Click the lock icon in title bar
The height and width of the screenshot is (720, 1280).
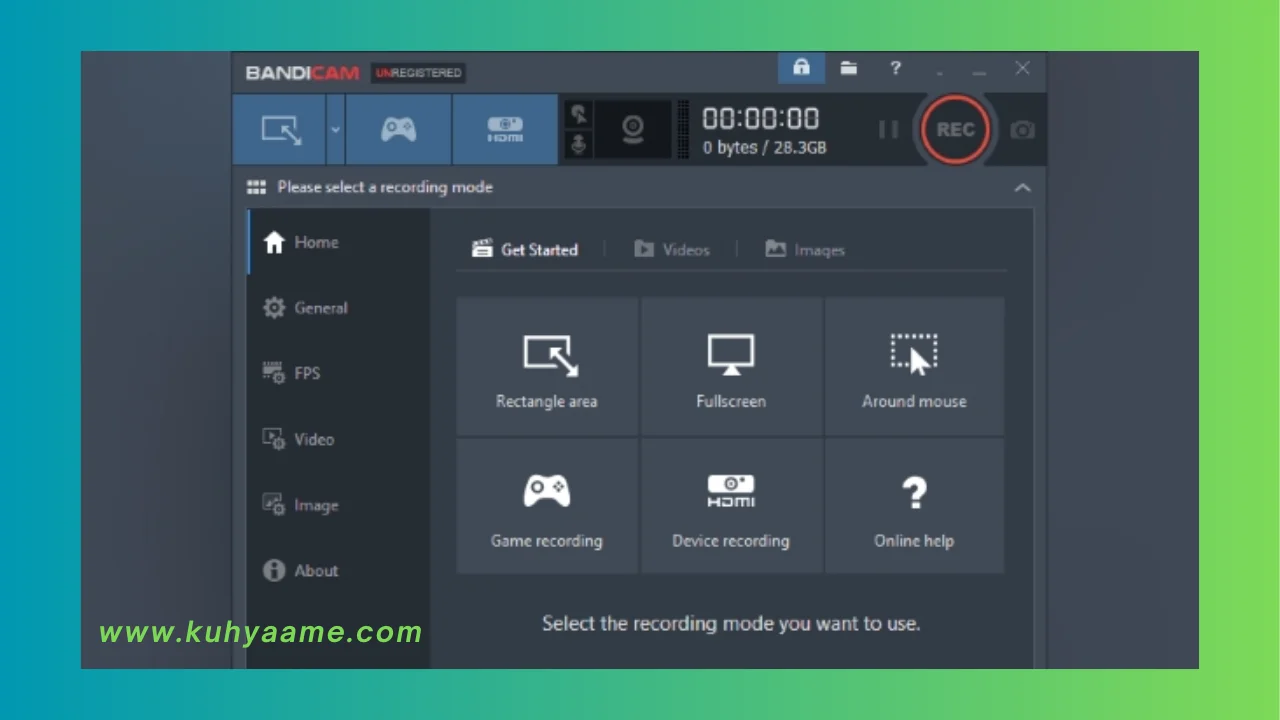click(801, 68)
